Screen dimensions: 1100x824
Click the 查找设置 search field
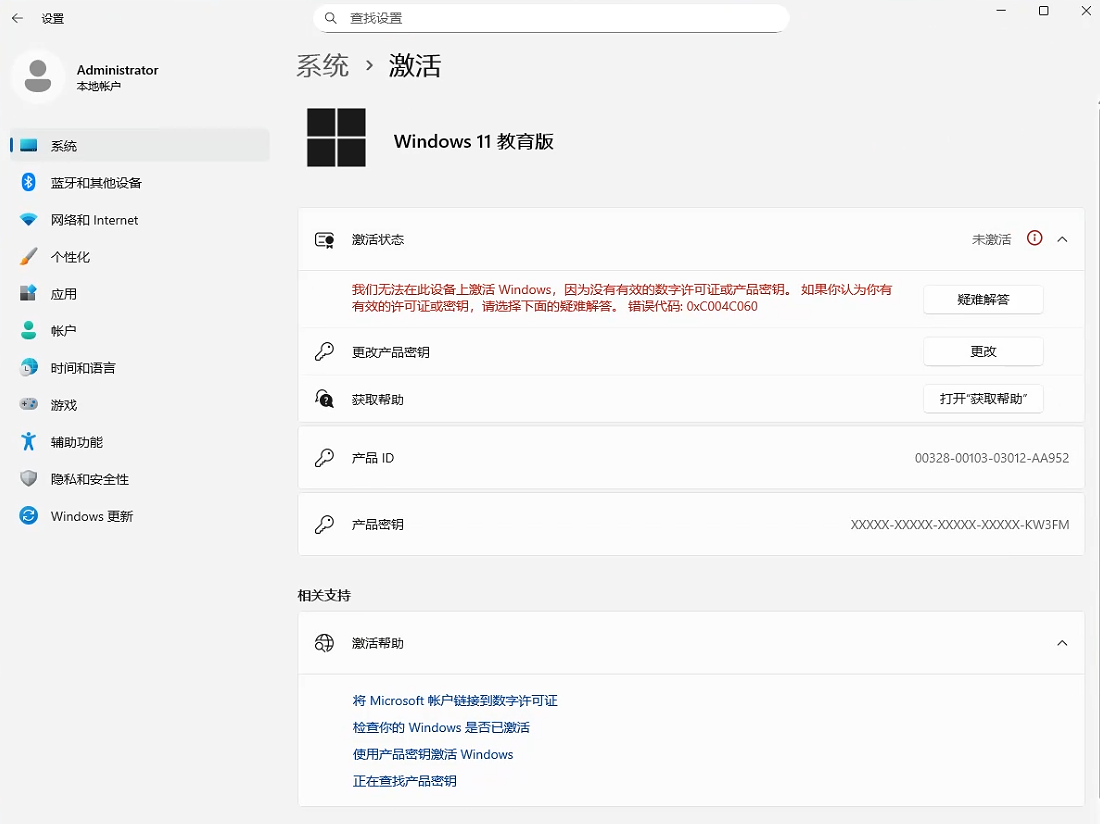(552, 18)
